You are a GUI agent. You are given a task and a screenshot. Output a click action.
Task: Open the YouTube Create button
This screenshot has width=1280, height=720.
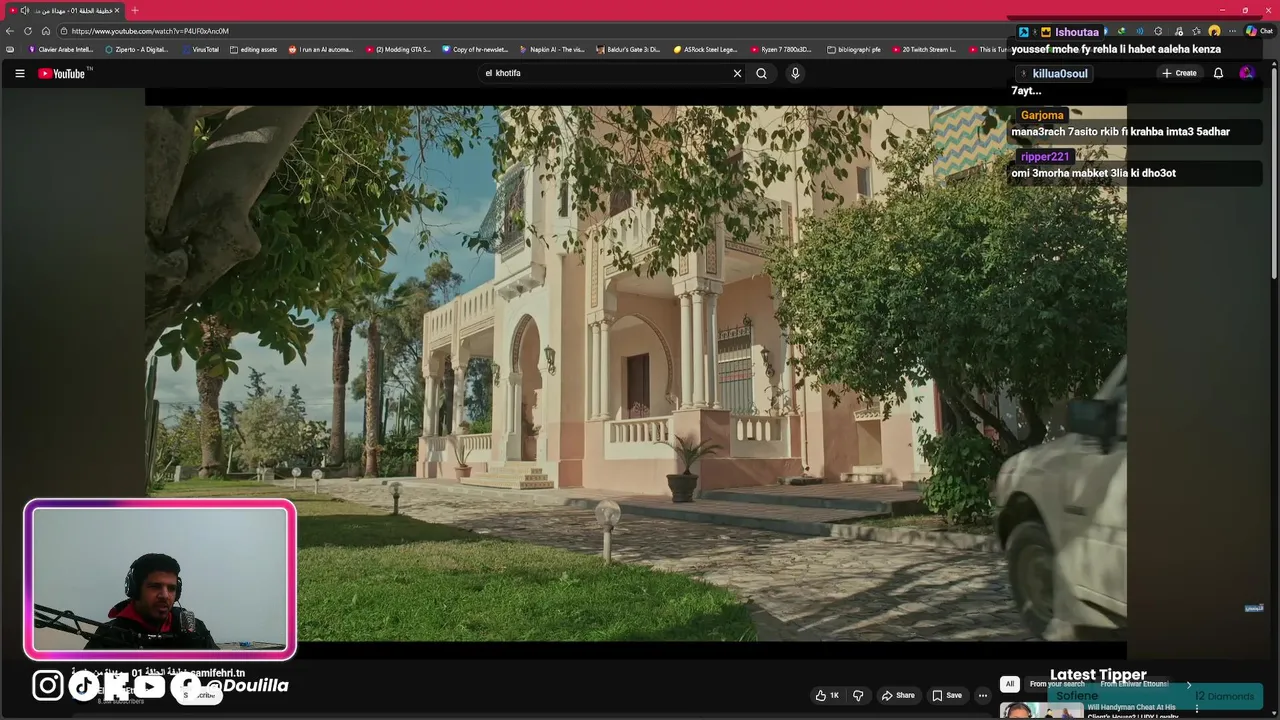(1179, 73)
